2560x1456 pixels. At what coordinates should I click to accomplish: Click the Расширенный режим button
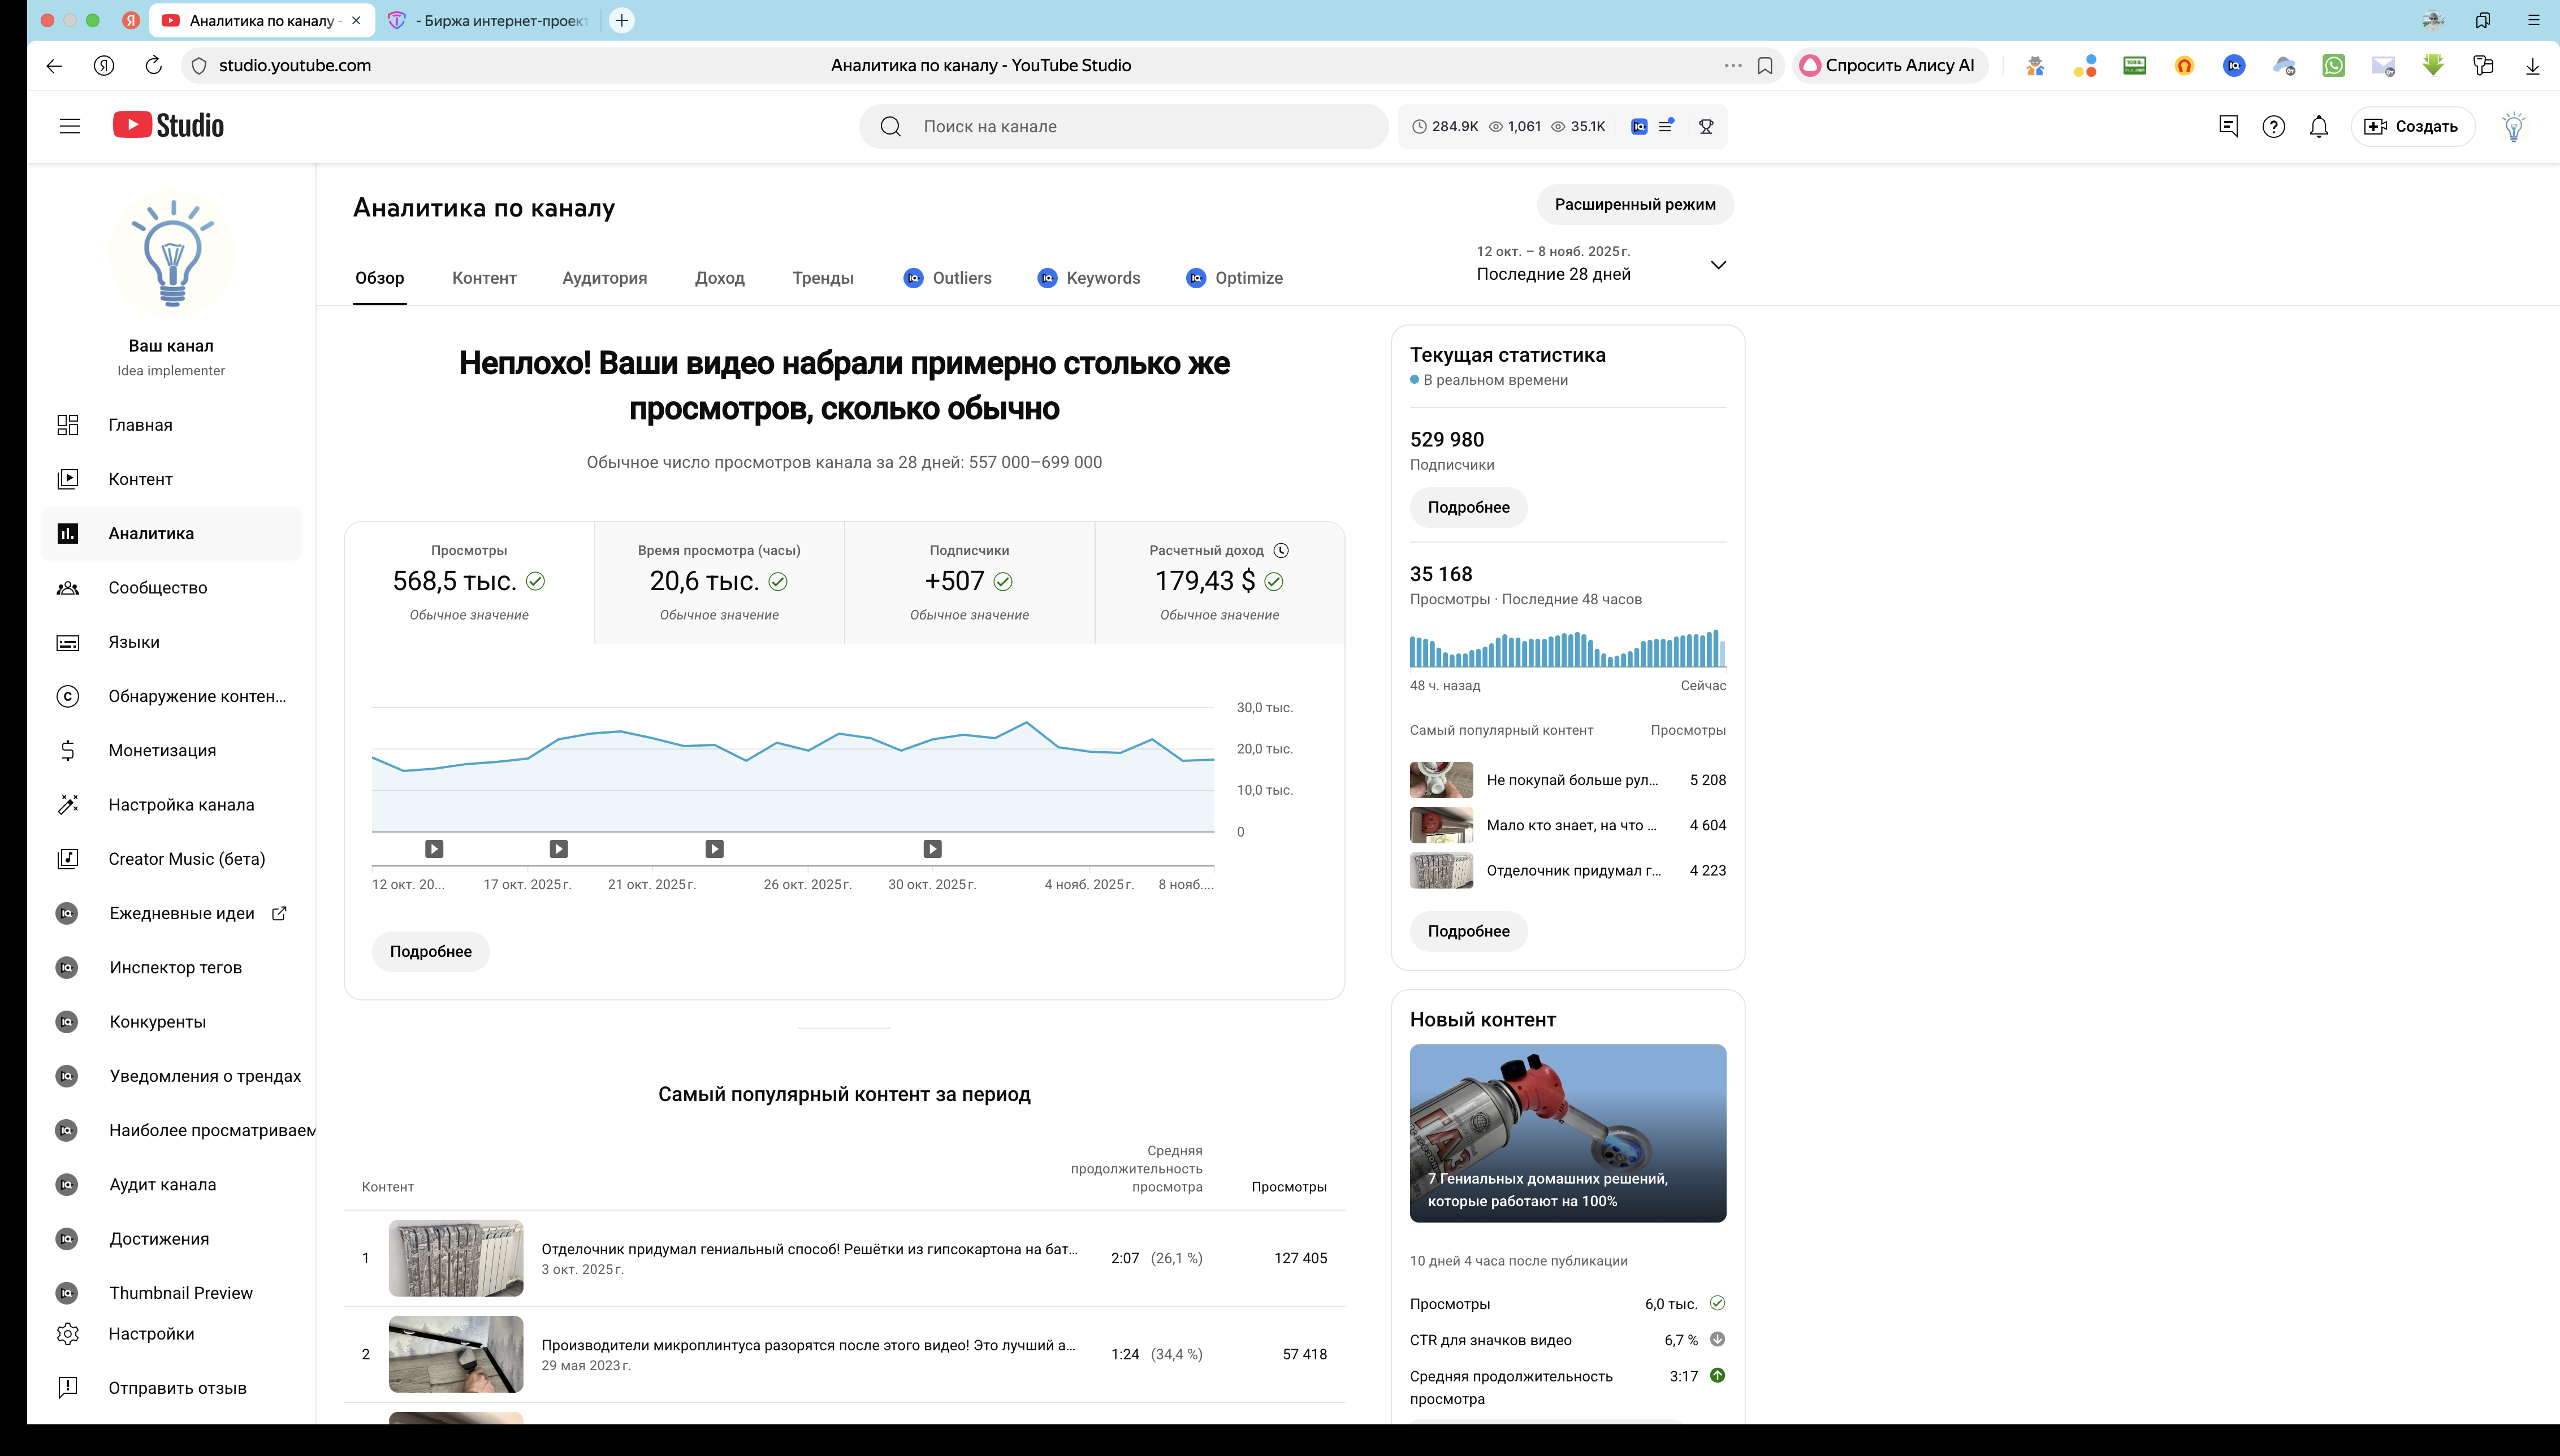[1634, 205]
